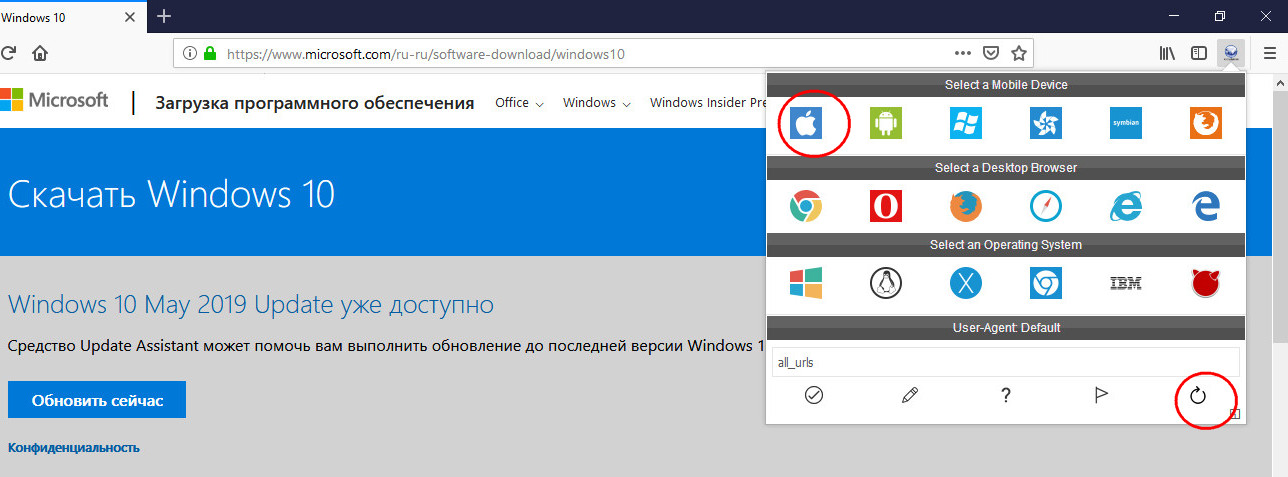Open the Library icon in the toolbar
Screen dimensions: 1288x477
pos(1167,53)
